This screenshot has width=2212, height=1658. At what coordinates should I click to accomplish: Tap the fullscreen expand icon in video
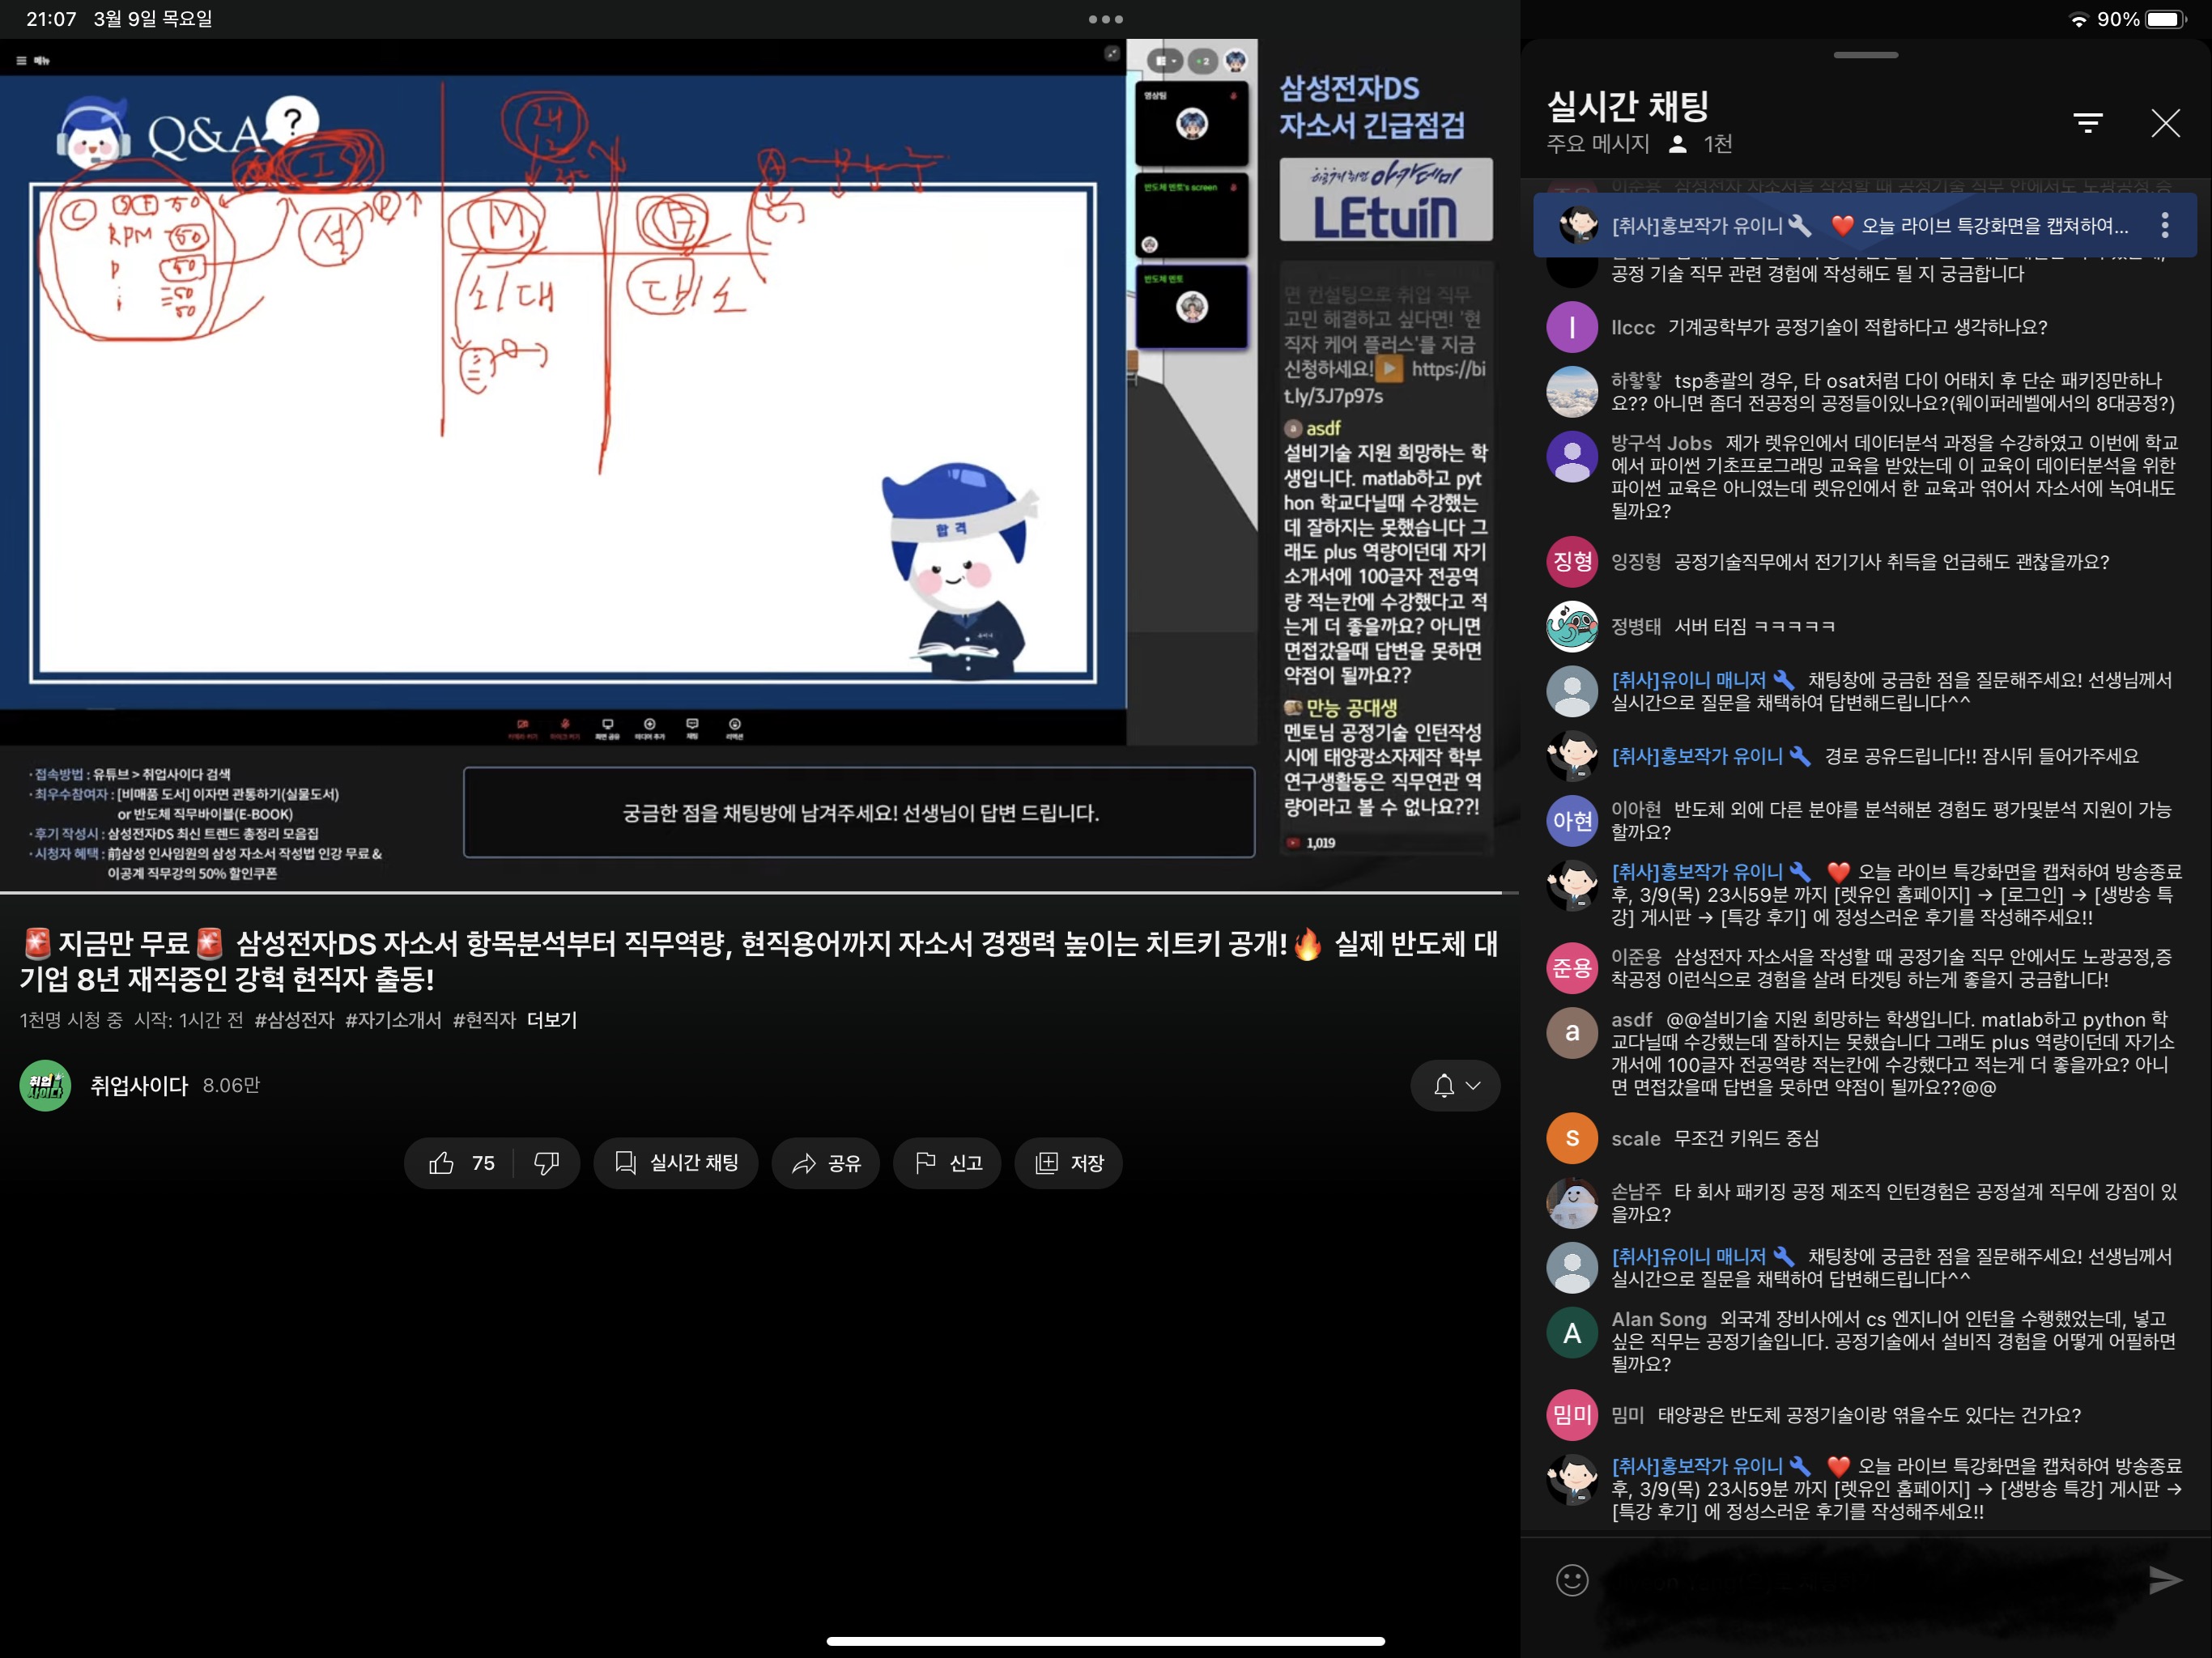click(1111, 53)
